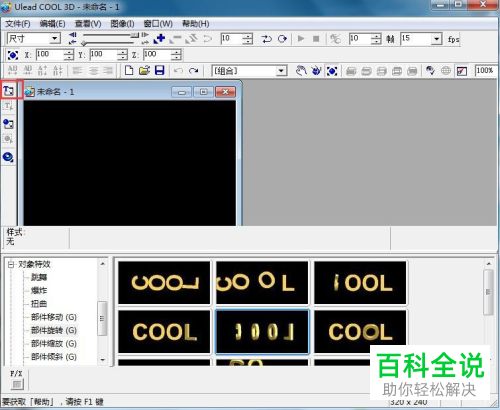Open the 查看(V) menu
The width and height of the screenshot is (500, 410).
point(88,24)
